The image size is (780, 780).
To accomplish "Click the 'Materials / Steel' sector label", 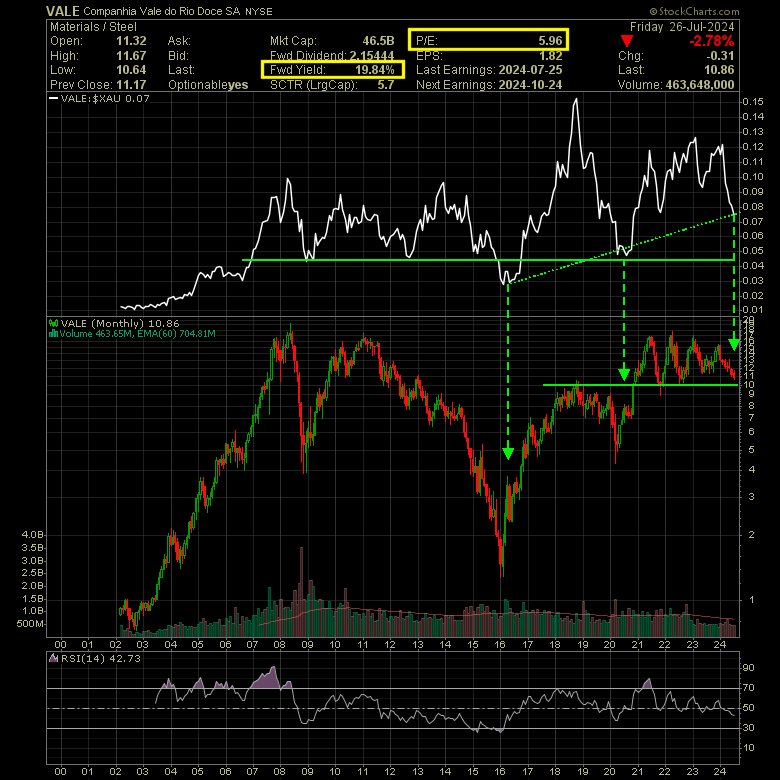I will click(x=93, y=27).
